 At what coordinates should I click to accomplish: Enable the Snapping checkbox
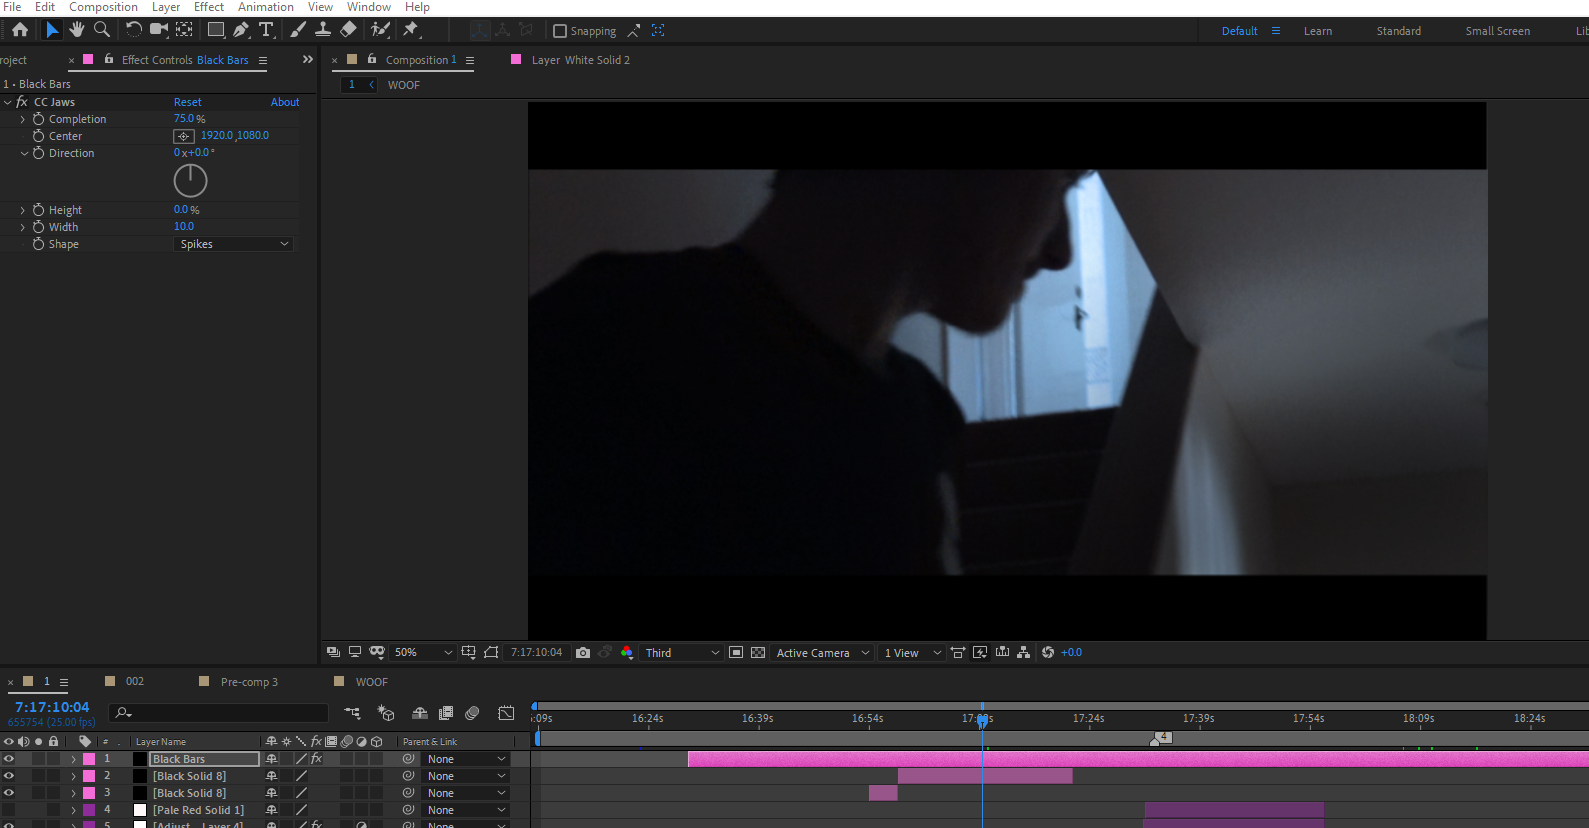coord(560,31)
